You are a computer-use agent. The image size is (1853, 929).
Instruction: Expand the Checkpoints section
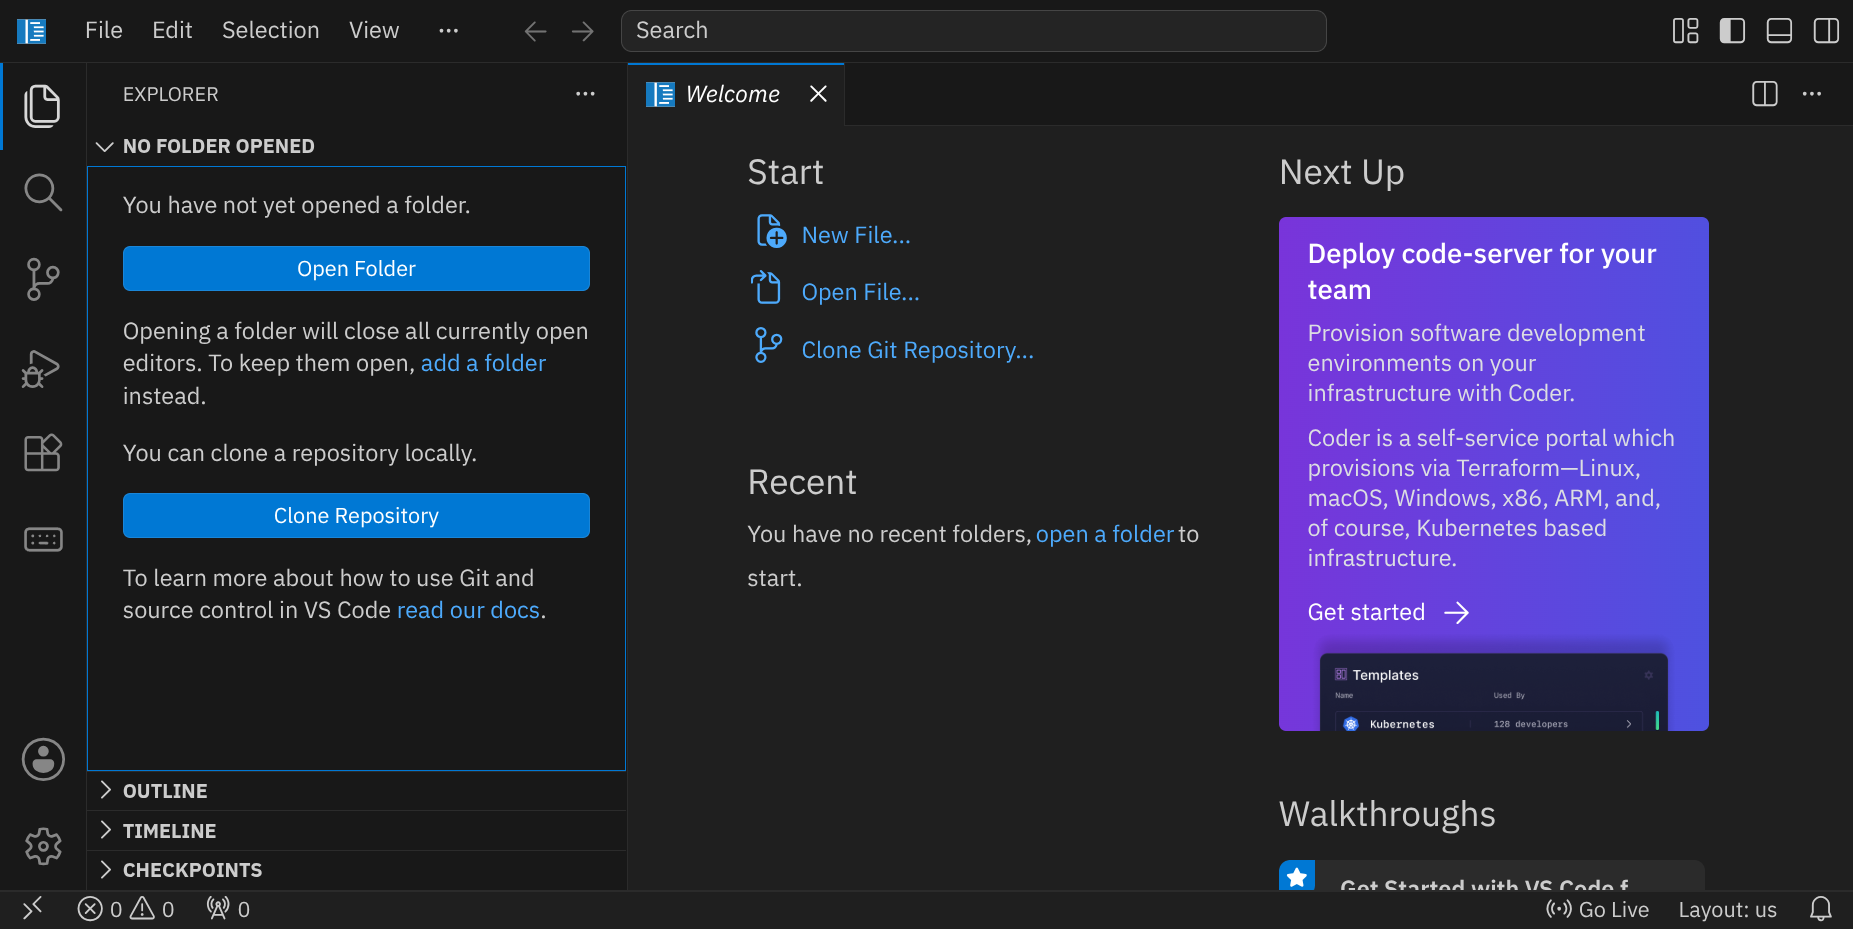pos(356,870)
